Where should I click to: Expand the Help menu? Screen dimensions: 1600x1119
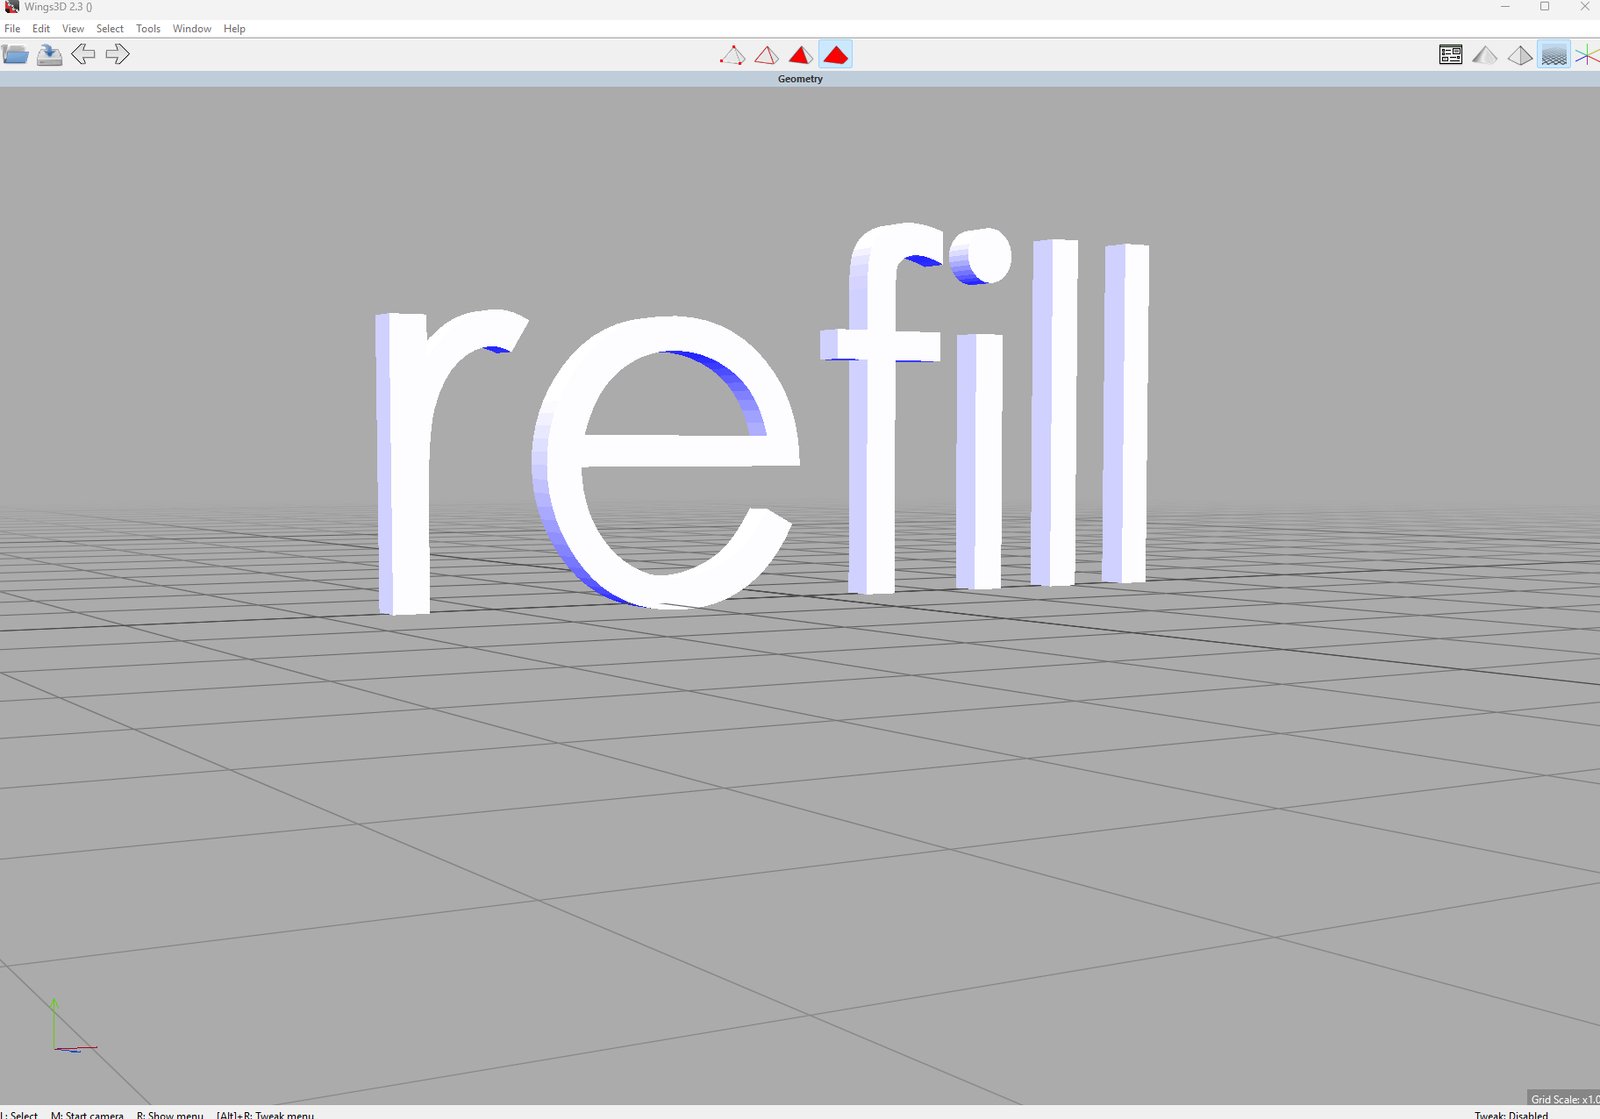(234, 29)
